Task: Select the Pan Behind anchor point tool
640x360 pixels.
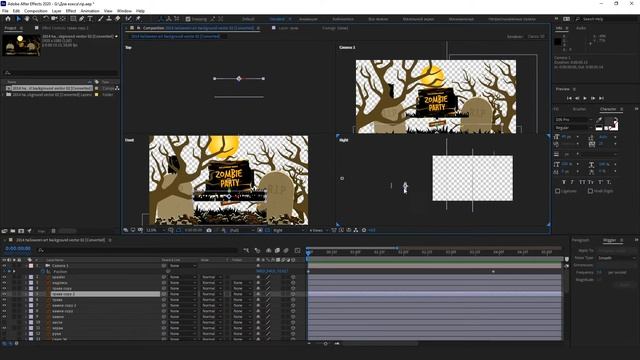Action: (x=63, y=19)
